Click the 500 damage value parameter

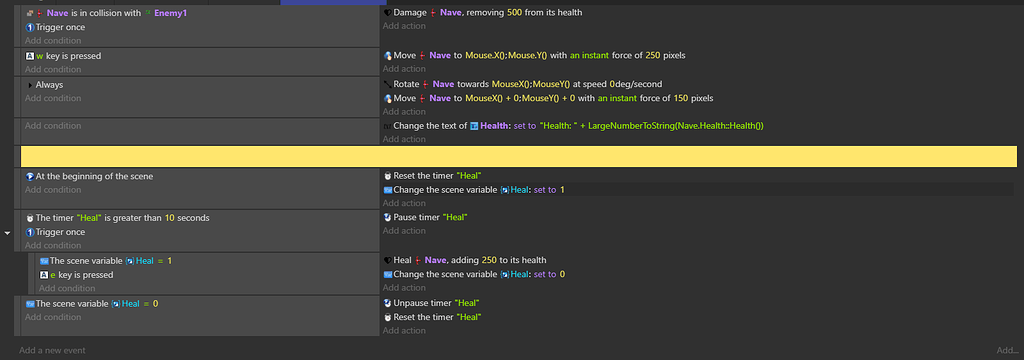(x=514, y=12)
